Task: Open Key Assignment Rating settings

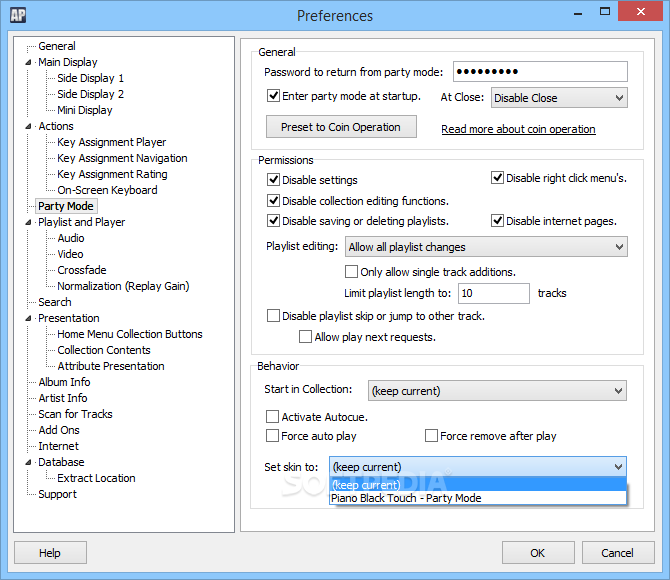Action: point(112,174)
